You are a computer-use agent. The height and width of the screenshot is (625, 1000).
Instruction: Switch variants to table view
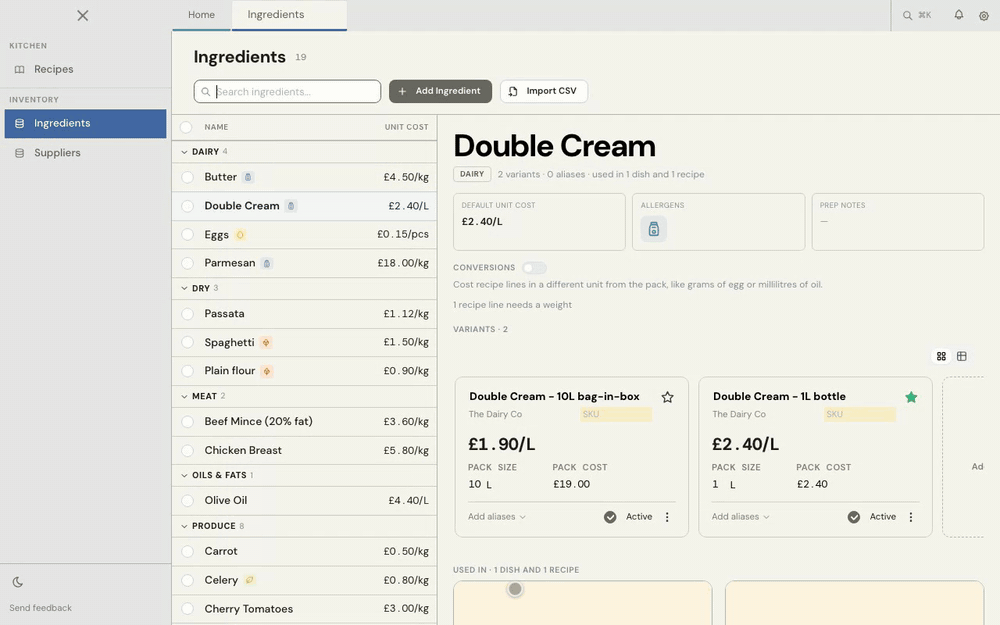pos(962,357)
